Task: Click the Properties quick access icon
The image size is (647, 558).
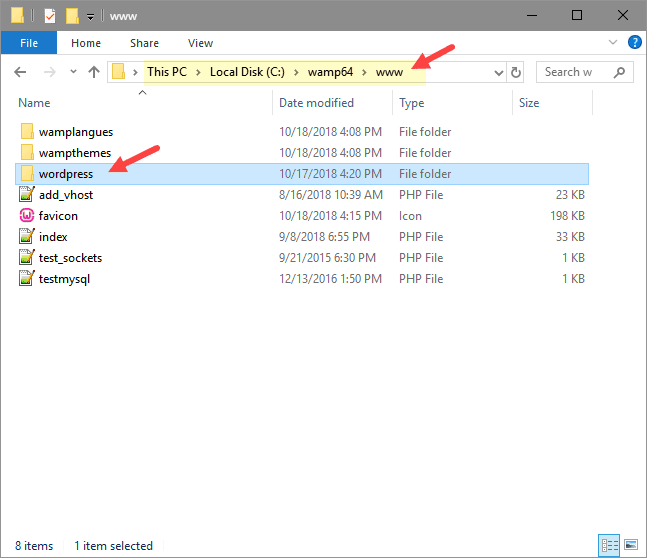Action: (x=50, y=16)
